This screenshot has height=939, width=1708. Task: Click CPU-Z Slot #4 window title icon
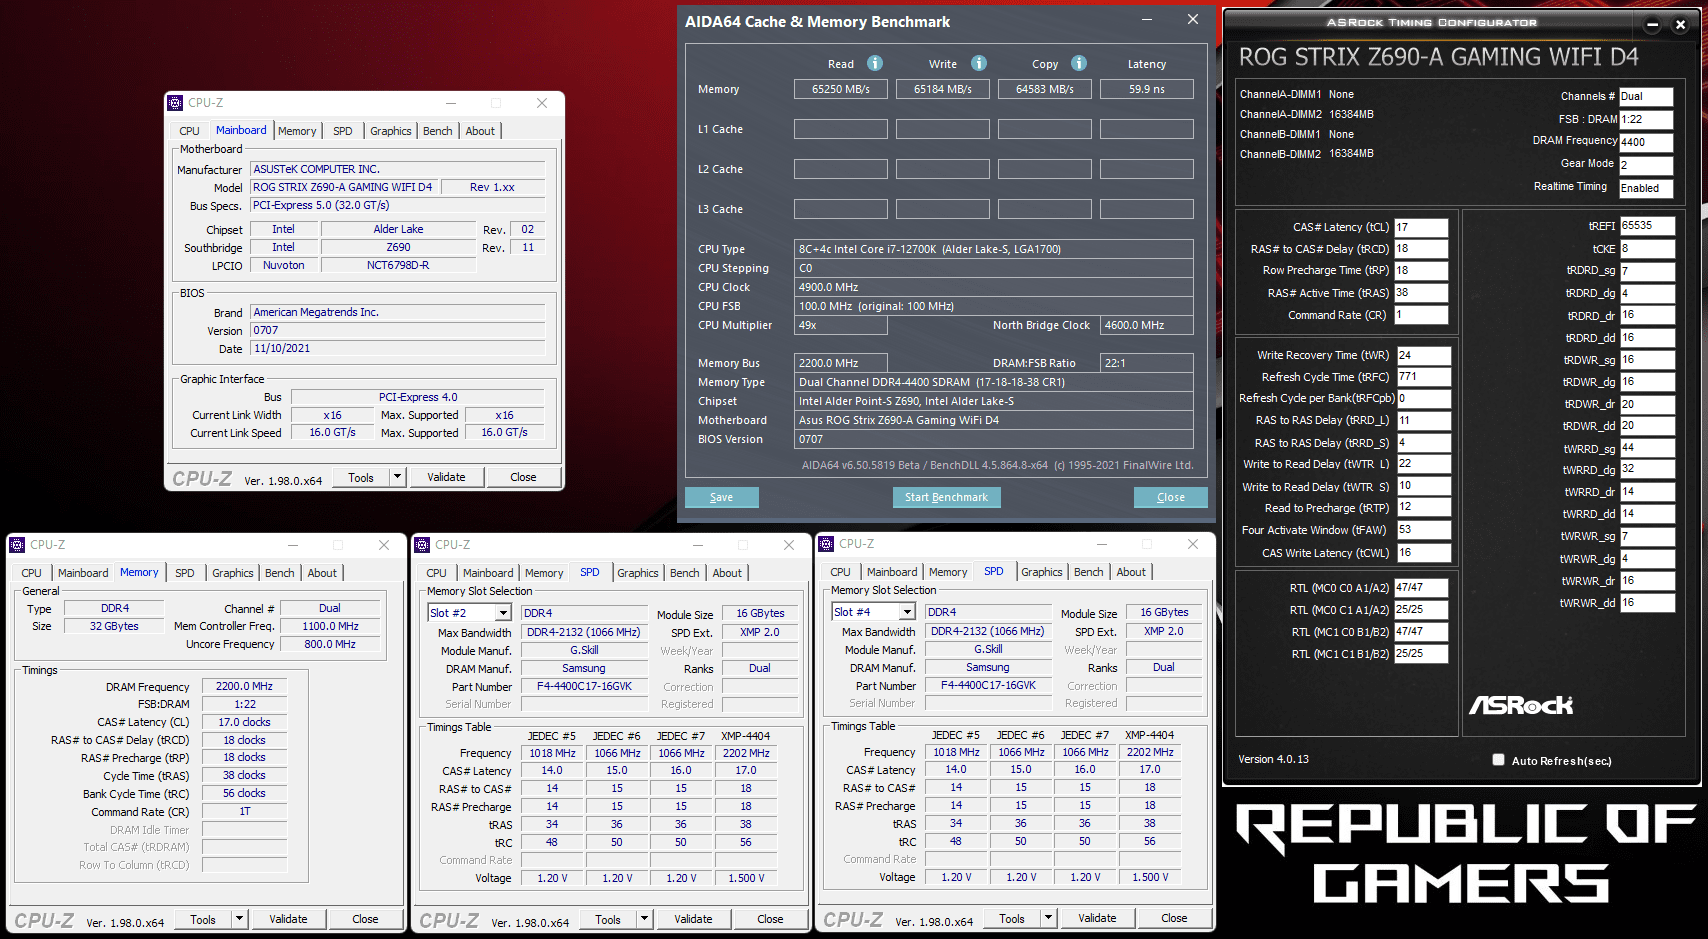pos(826,544)
